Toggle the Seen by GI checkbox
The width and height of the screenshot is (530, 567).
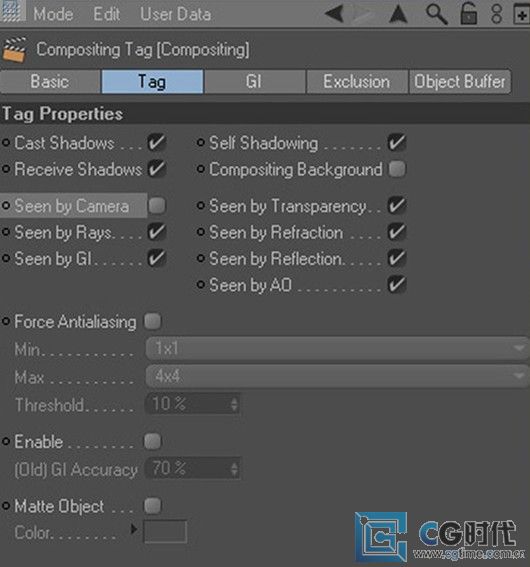tap(157, 258)
